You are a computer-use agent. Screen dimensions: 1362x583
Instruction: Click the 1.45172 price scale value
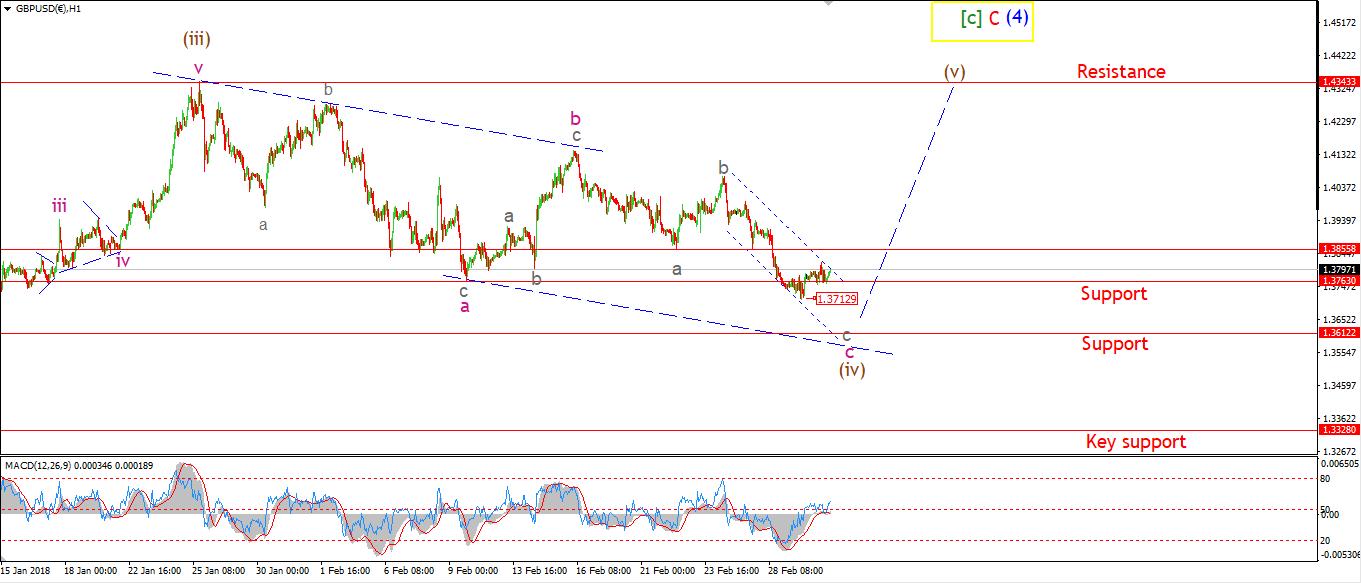(x=1338, y=22)
